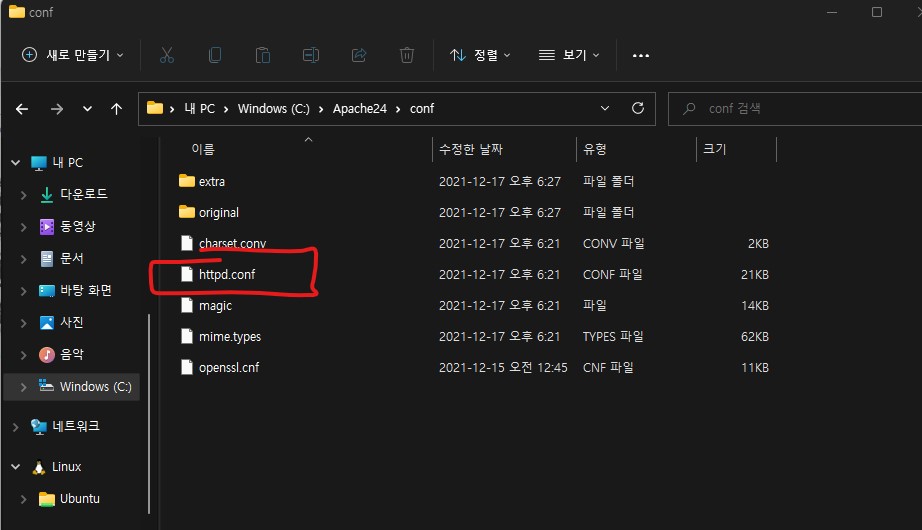Viewport: 922px width, 530px height.
Task: Sort by 유형 column header
Action: [x=594, y=149]
